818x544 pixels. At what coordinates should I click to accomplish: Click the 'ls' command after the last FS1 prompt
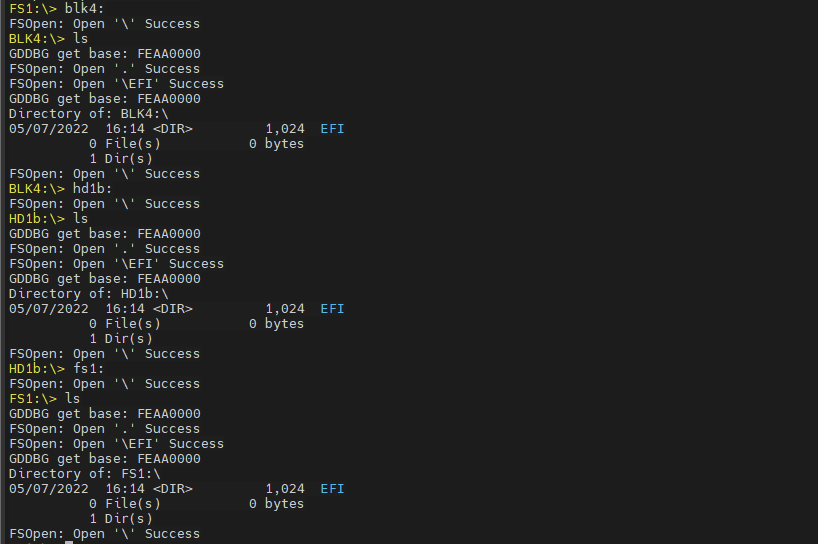coord(73,399)
